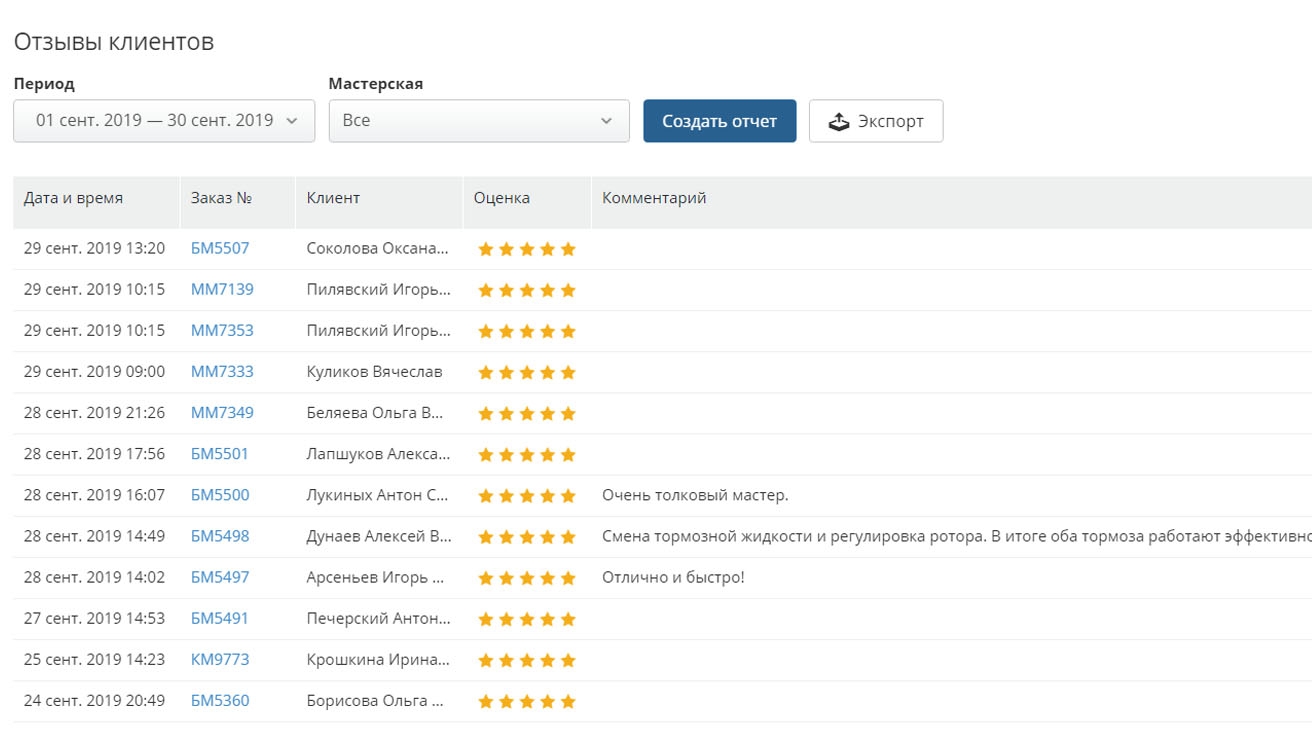This screenshot has width=1312, height=733.
Task: Click star rating in the БМ5500 row
Action: pos(527,496)
